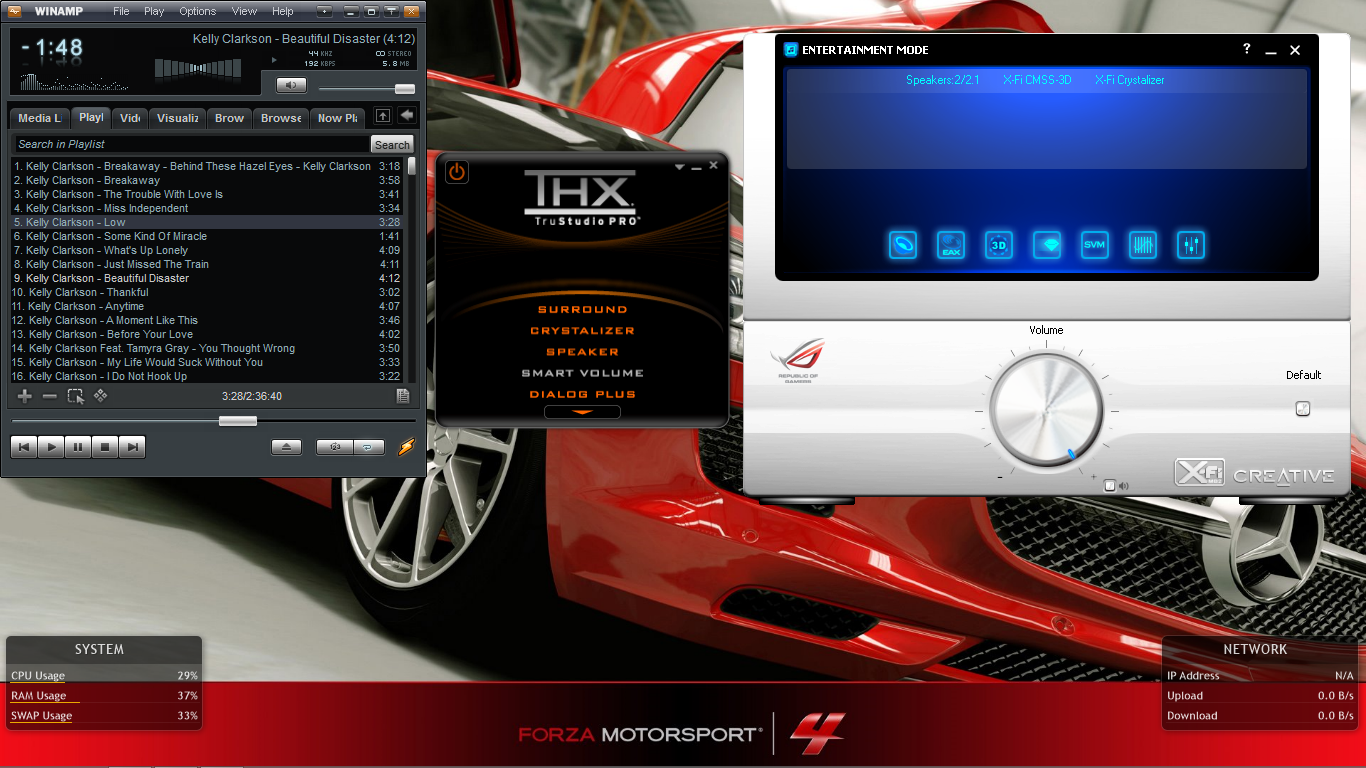Toggle repeat in Winamp

(x=368, y=447)
